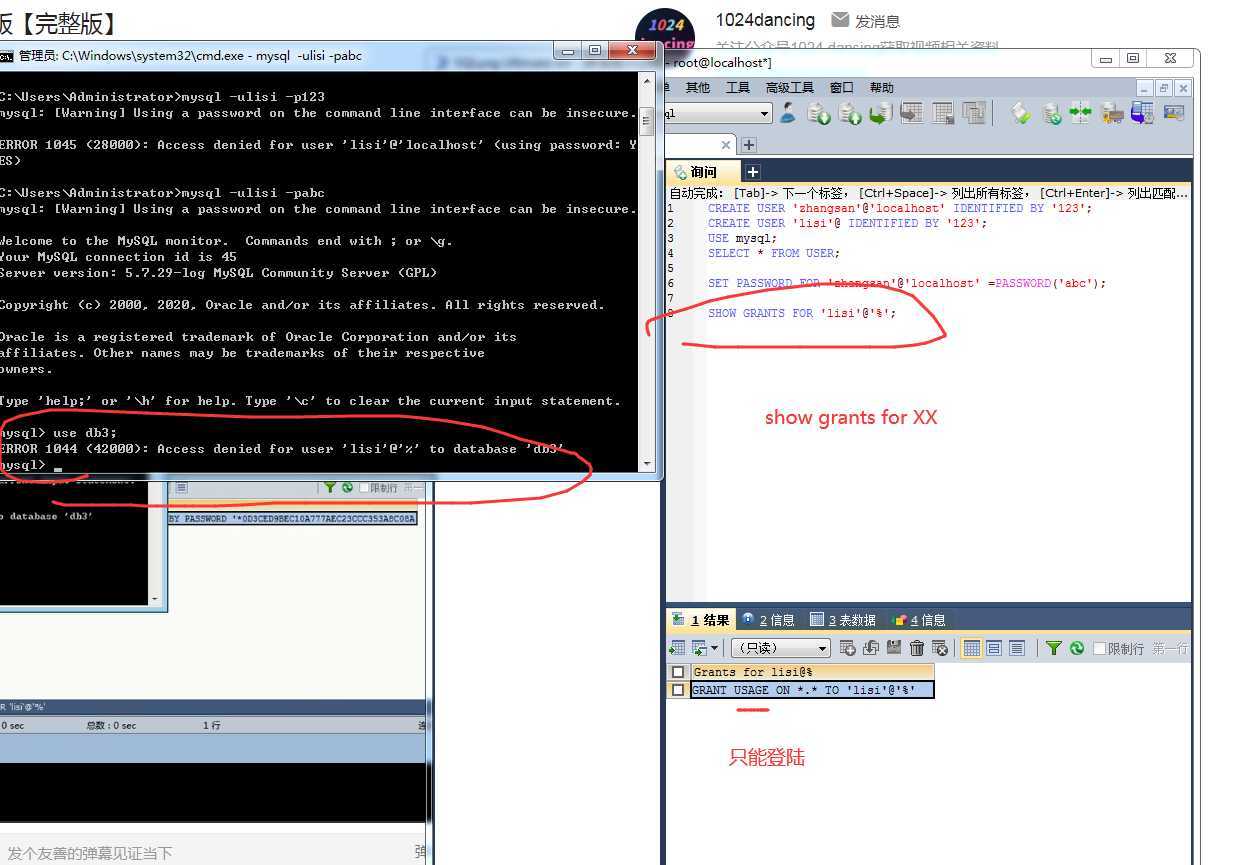Tick the checkbox beside 'Grants for lisi@%' header
The height and width of the screenshot is (865, 1238).
(679, 672)
